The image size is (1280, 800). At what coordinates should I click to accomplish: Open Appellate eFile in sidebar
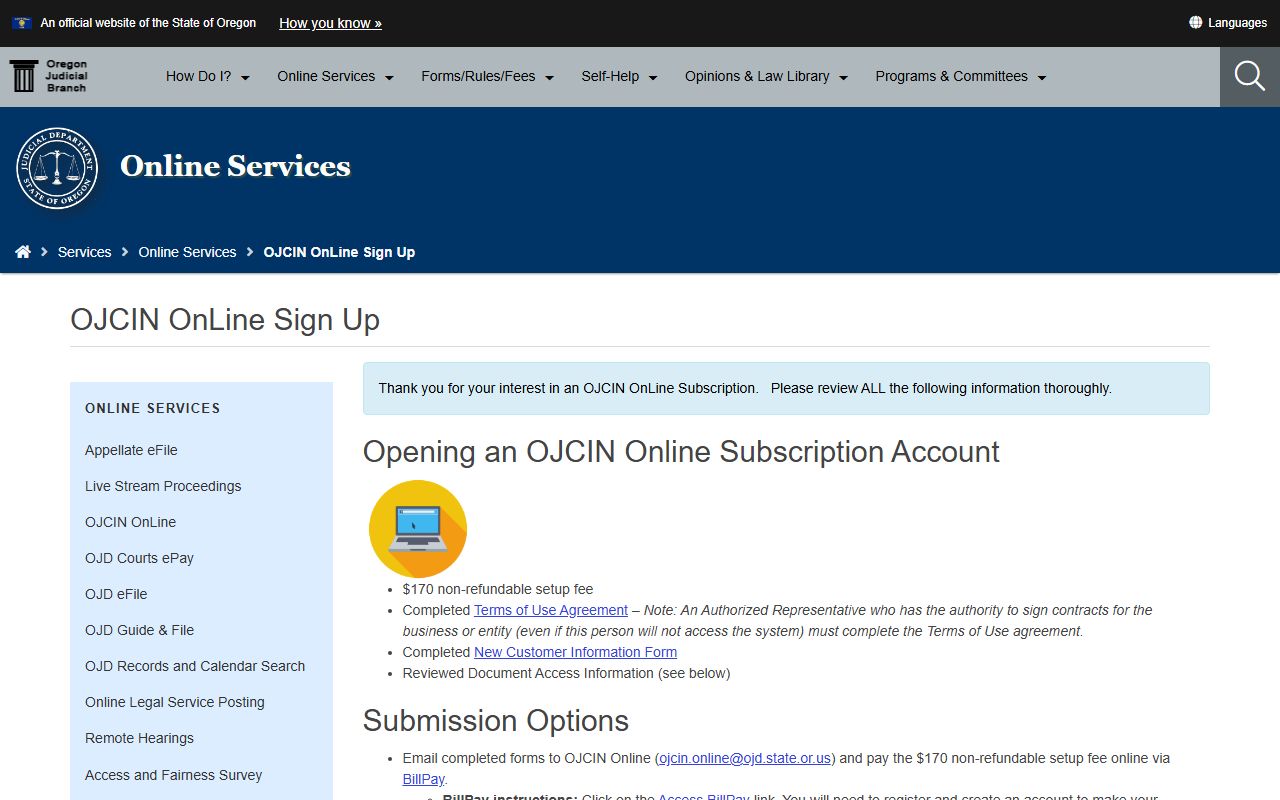click(131, 450)
